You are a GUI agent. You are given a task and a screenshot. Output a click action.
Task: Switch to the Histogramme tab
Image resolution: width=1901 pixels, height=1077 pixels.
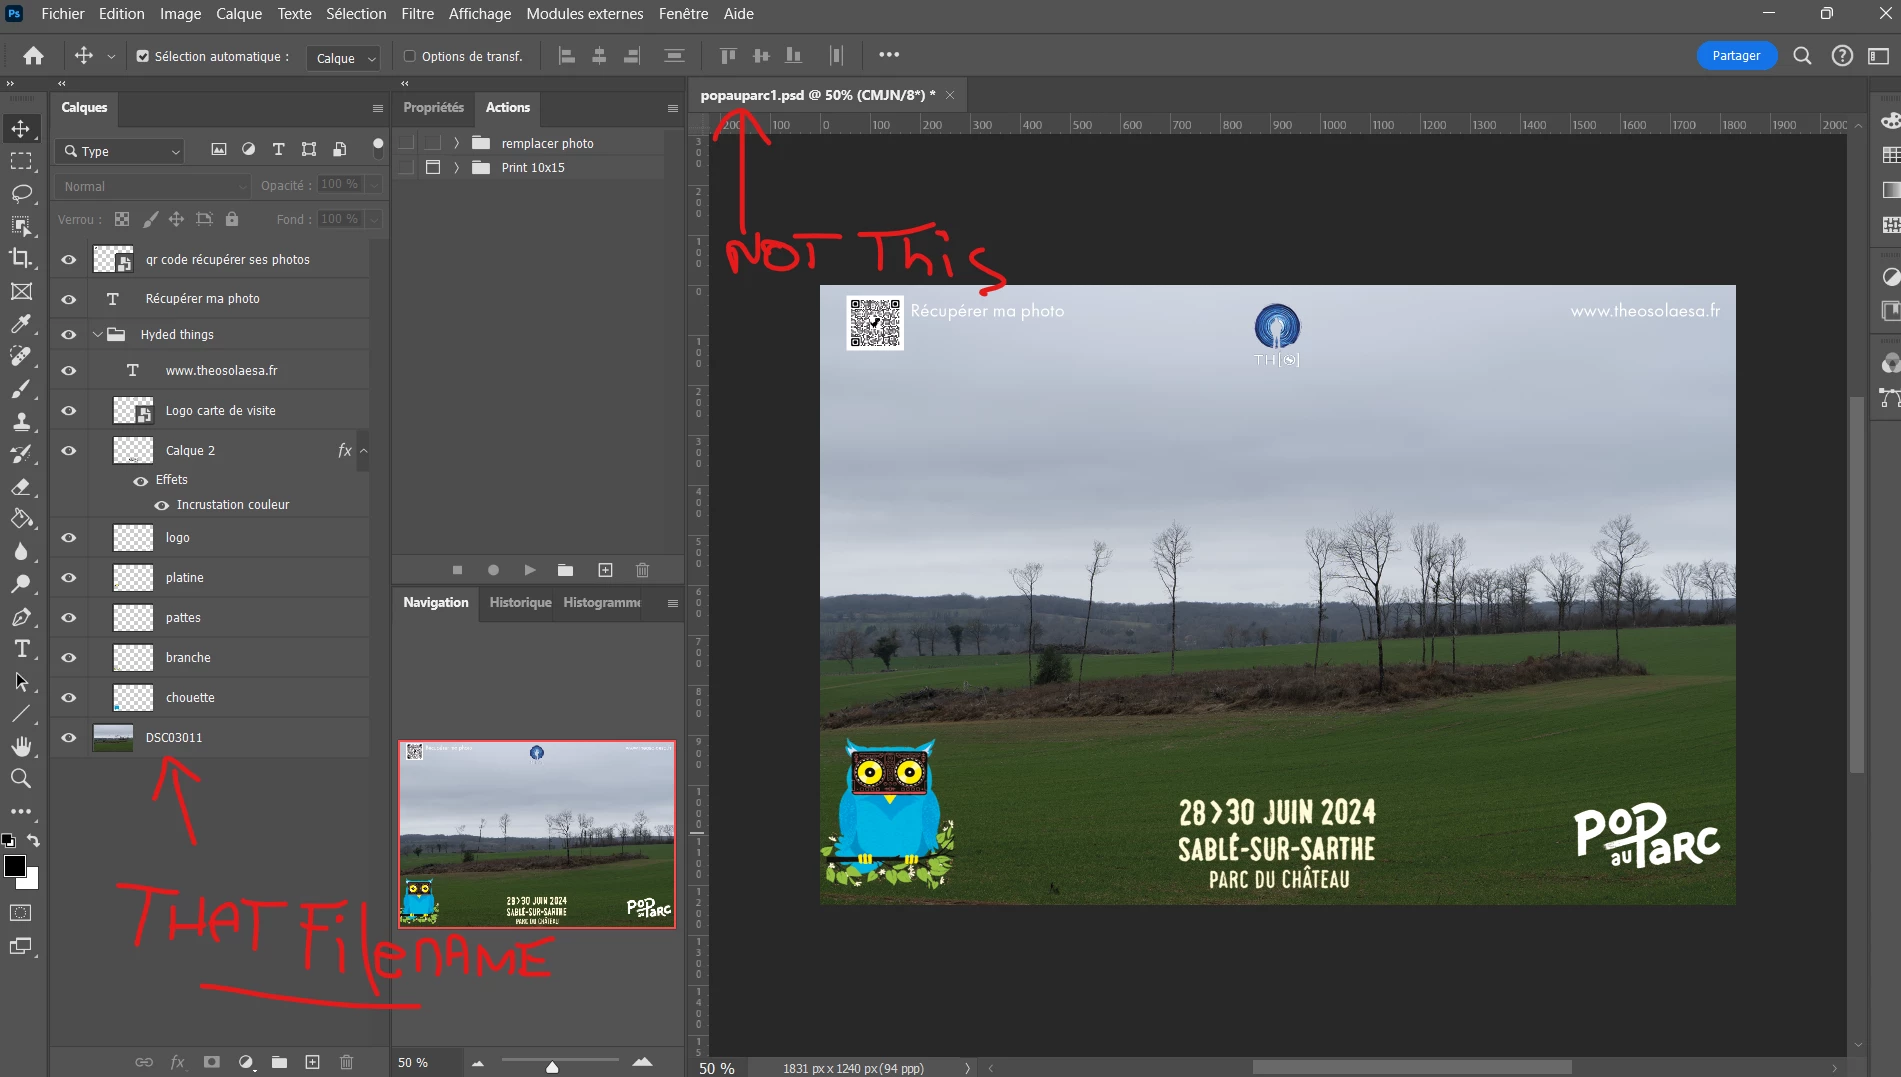[602, 602]
